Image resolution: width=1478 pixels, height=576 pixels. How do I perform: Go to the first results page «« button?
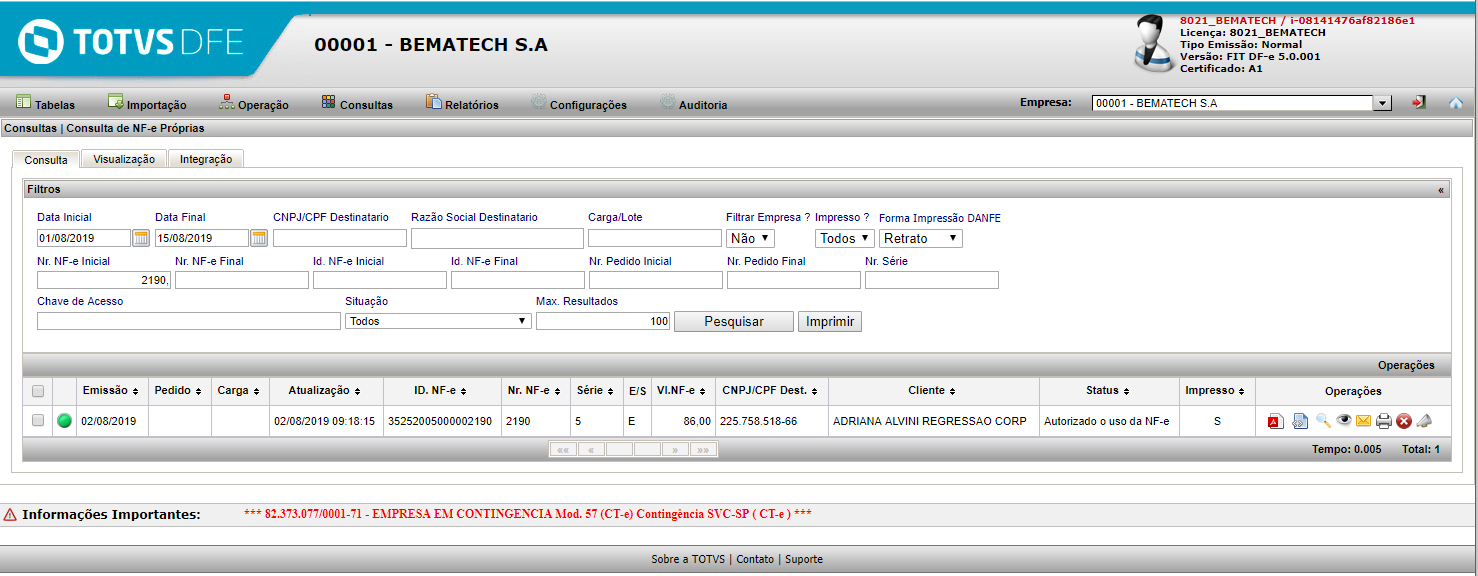pos(563,450)
